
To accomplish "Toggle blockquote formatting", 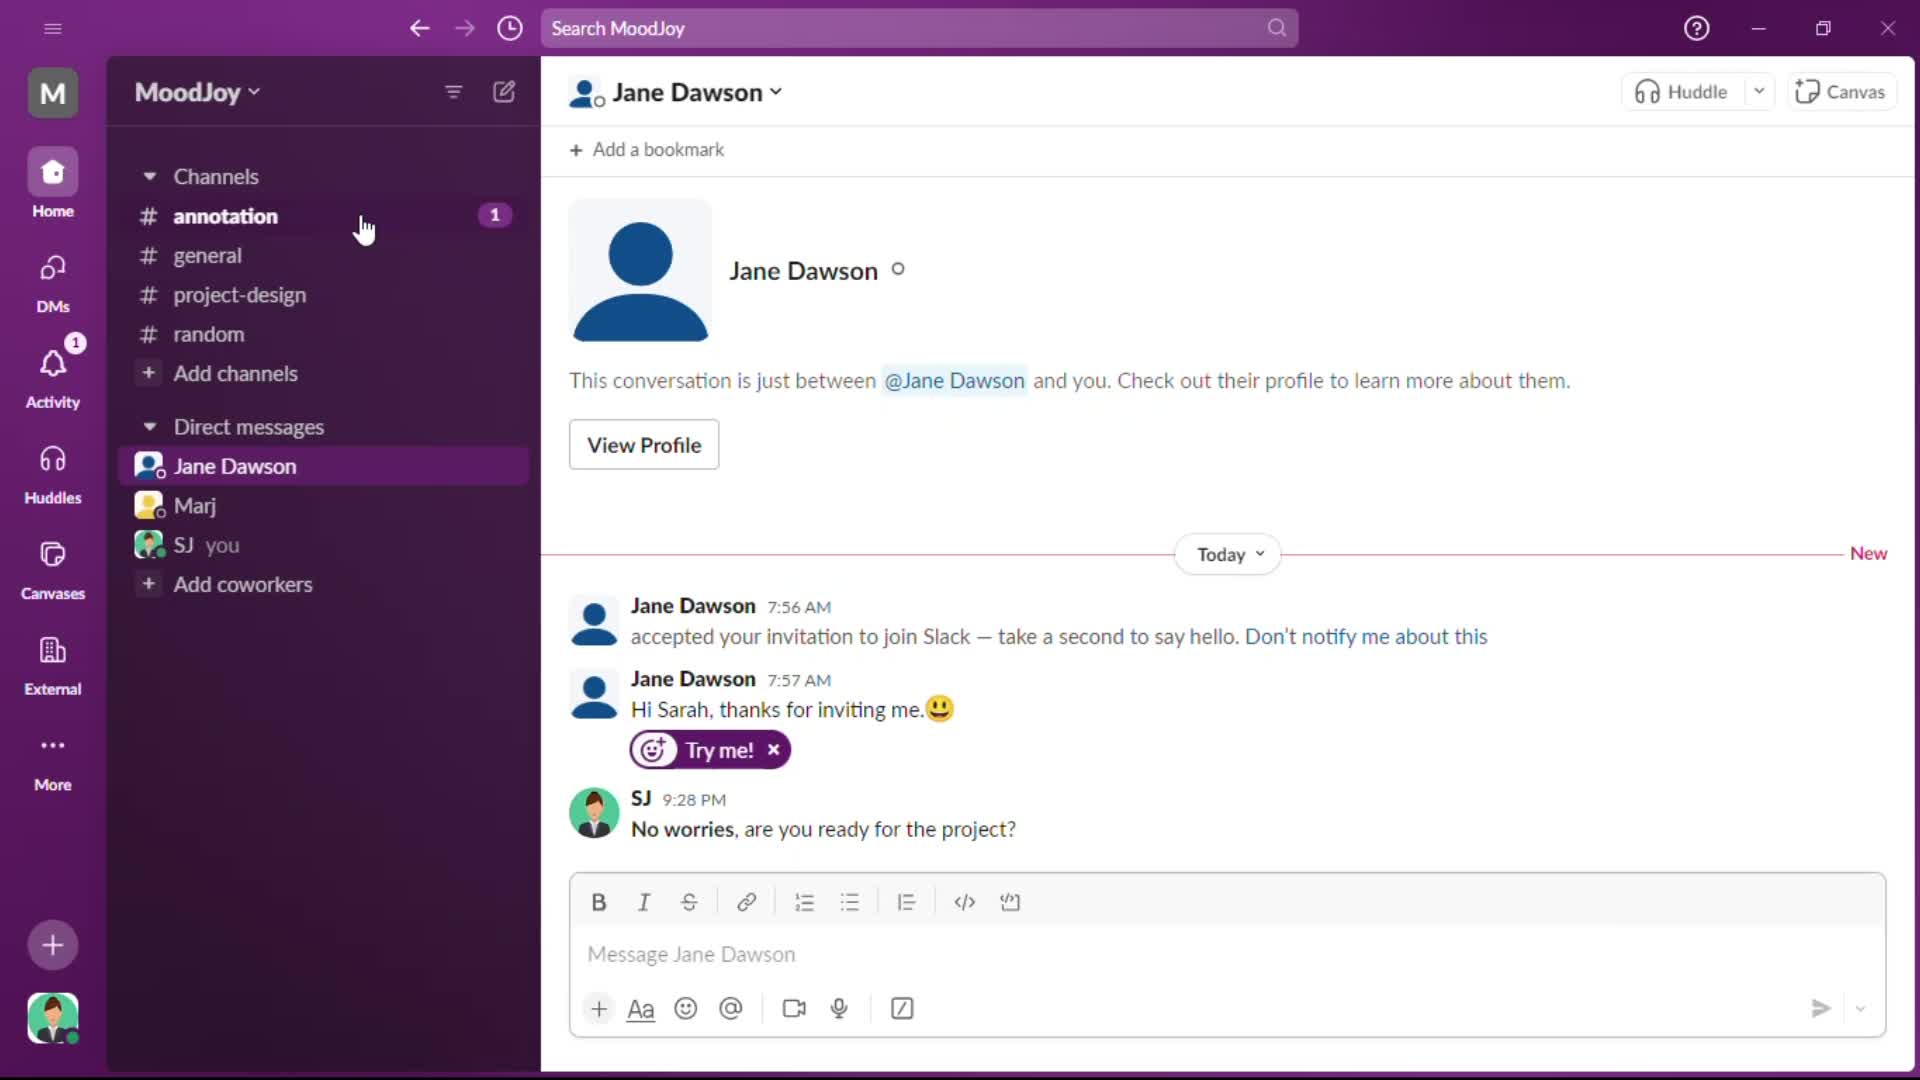I will [x=906, y=902].
